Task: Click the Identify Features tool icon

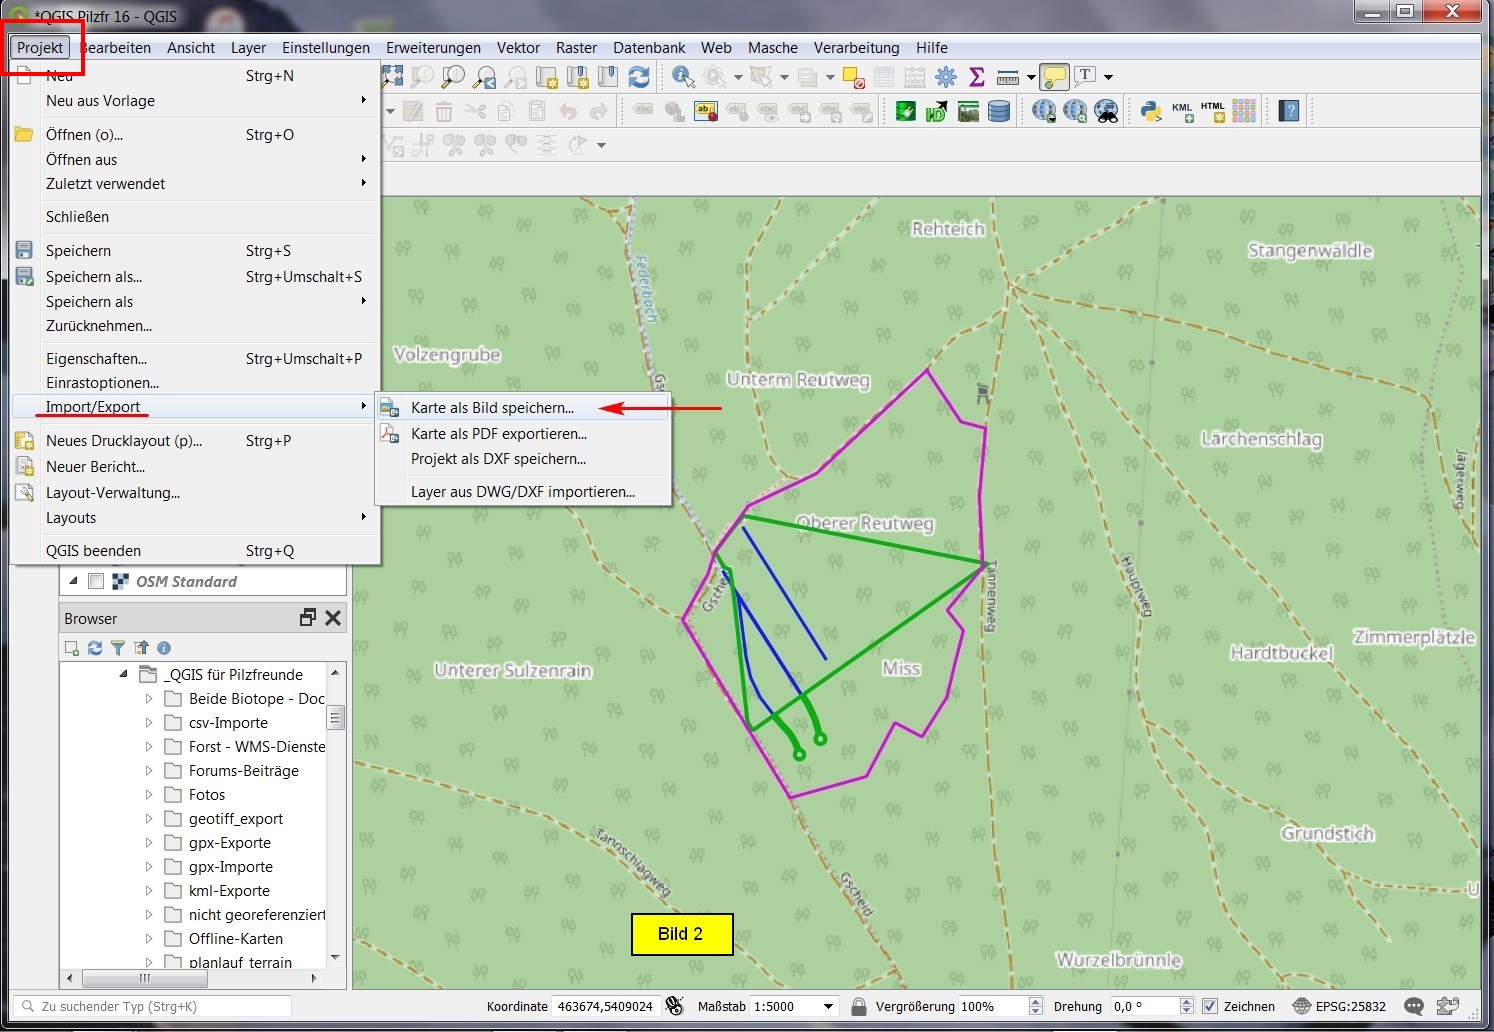Action: click(x=683, y=77)
